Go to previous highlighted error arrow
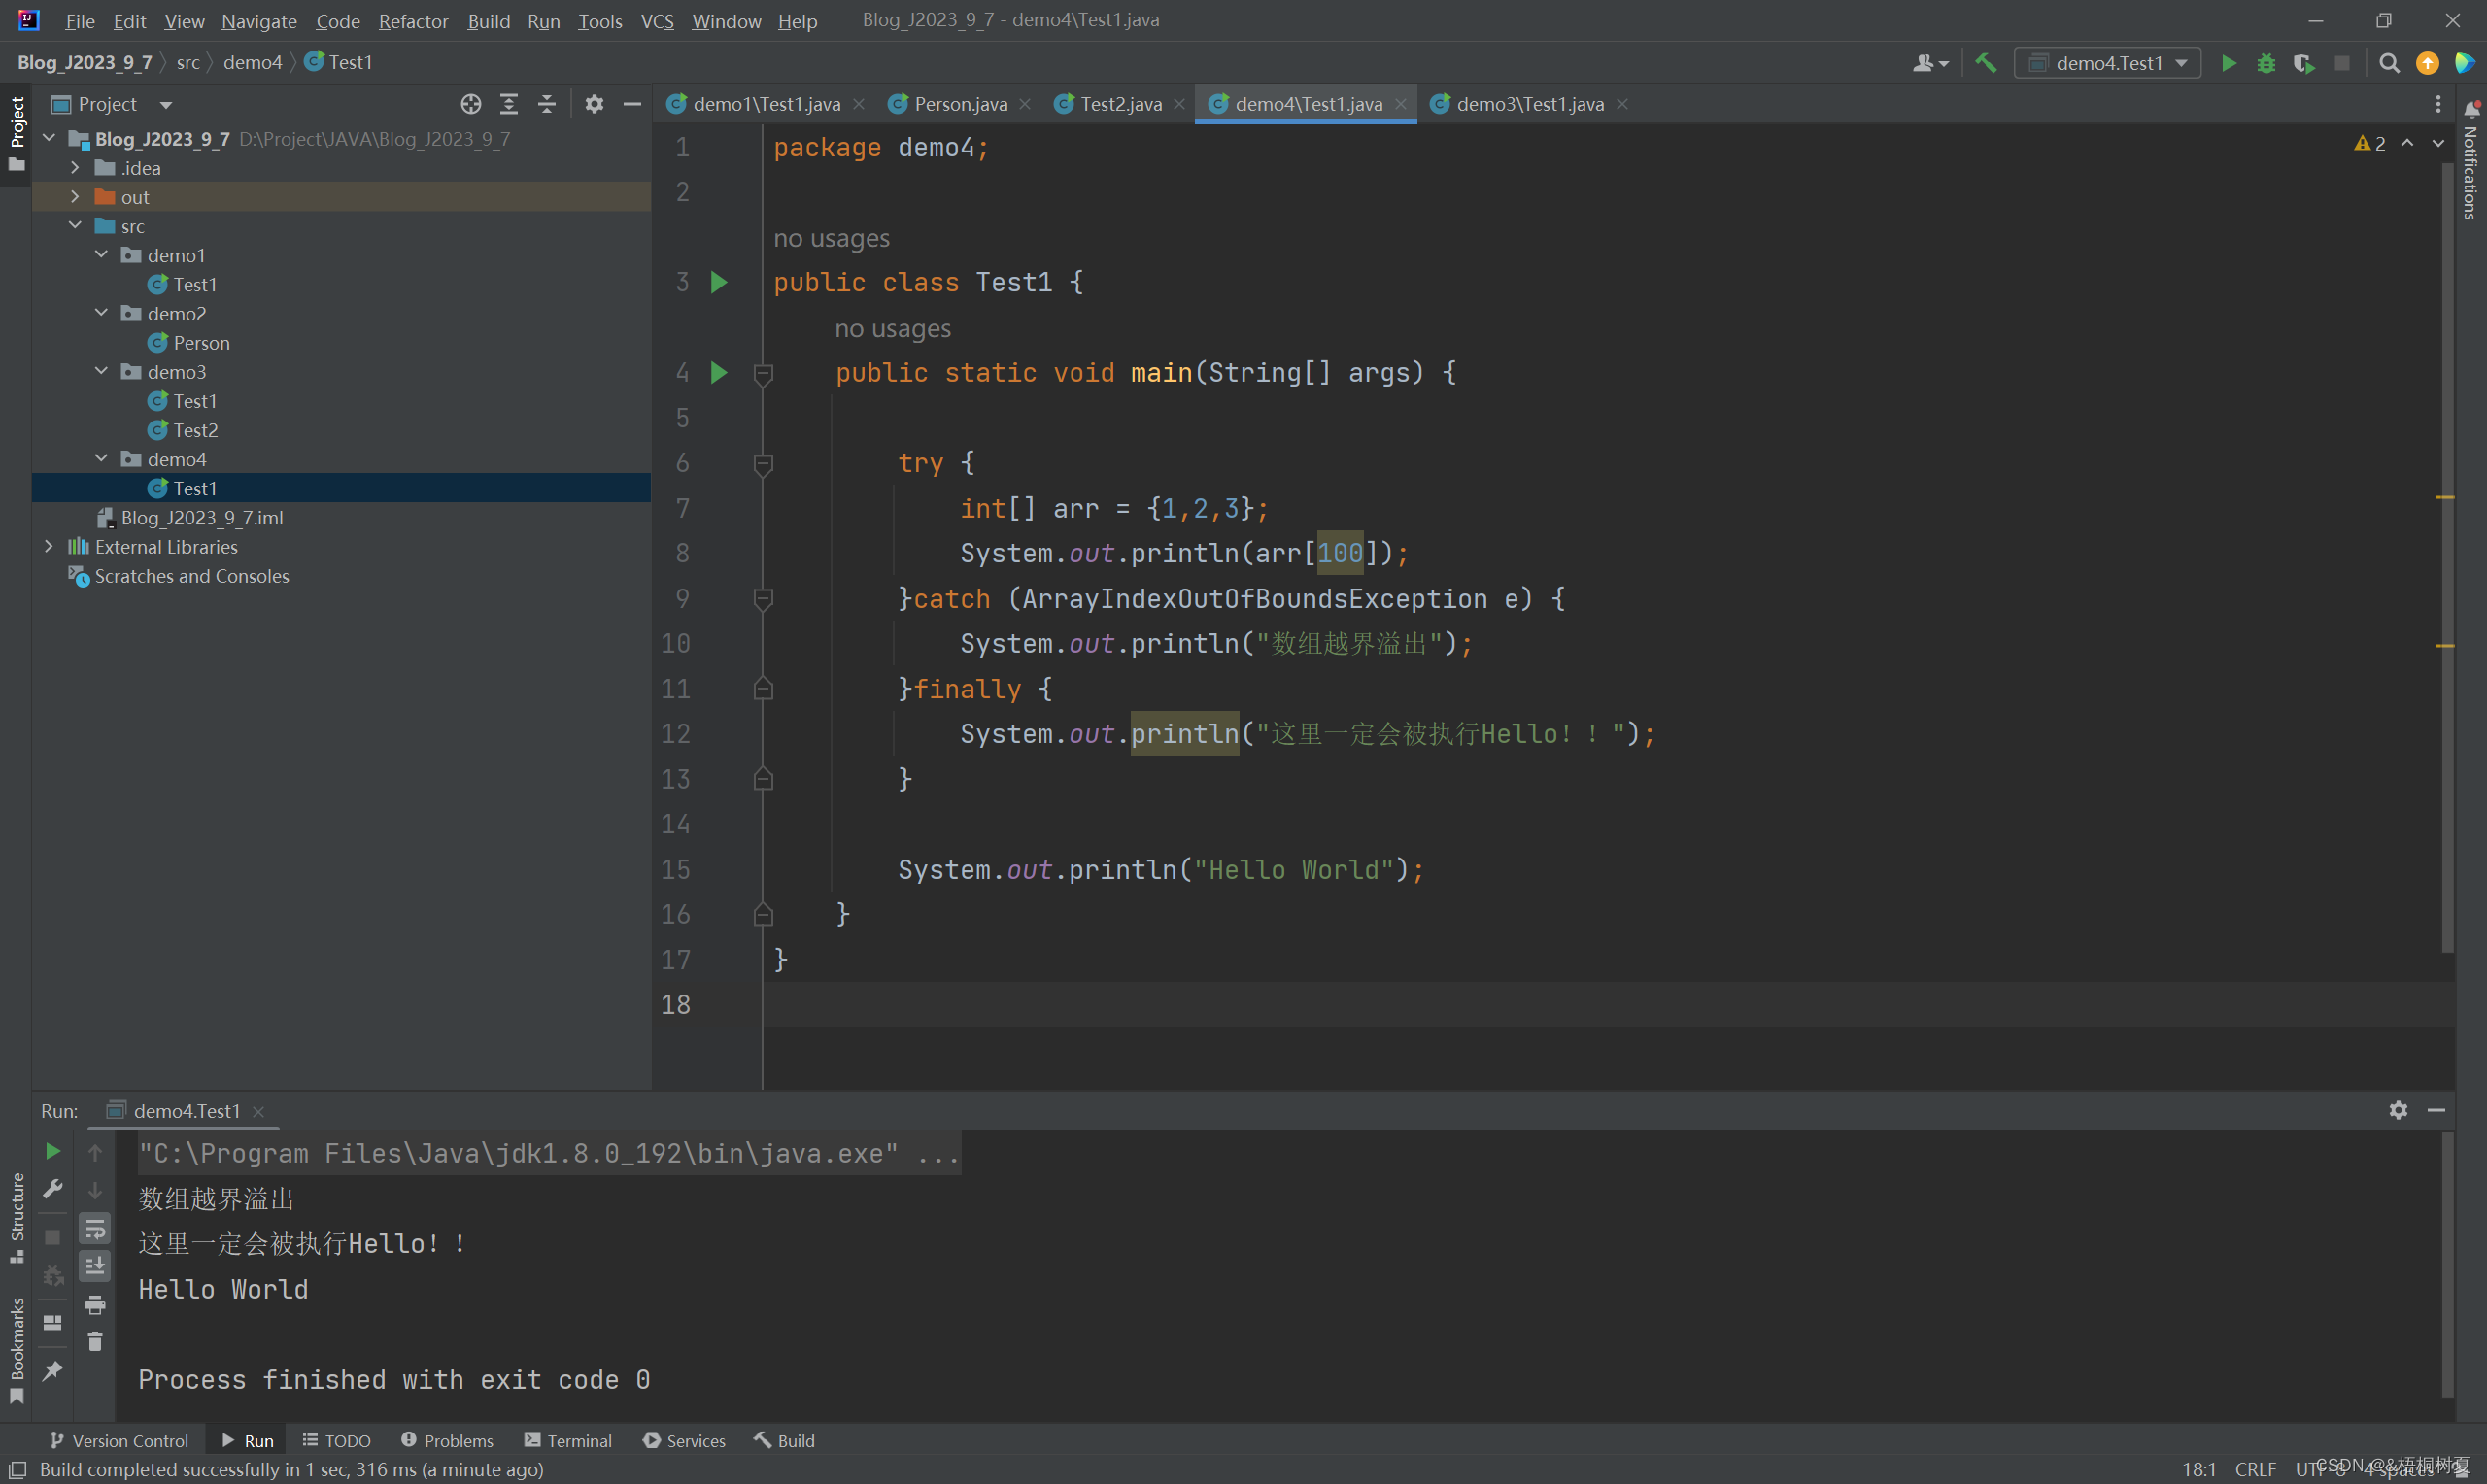Viewport: 2487px width, 1484px height. [2407, 144]
